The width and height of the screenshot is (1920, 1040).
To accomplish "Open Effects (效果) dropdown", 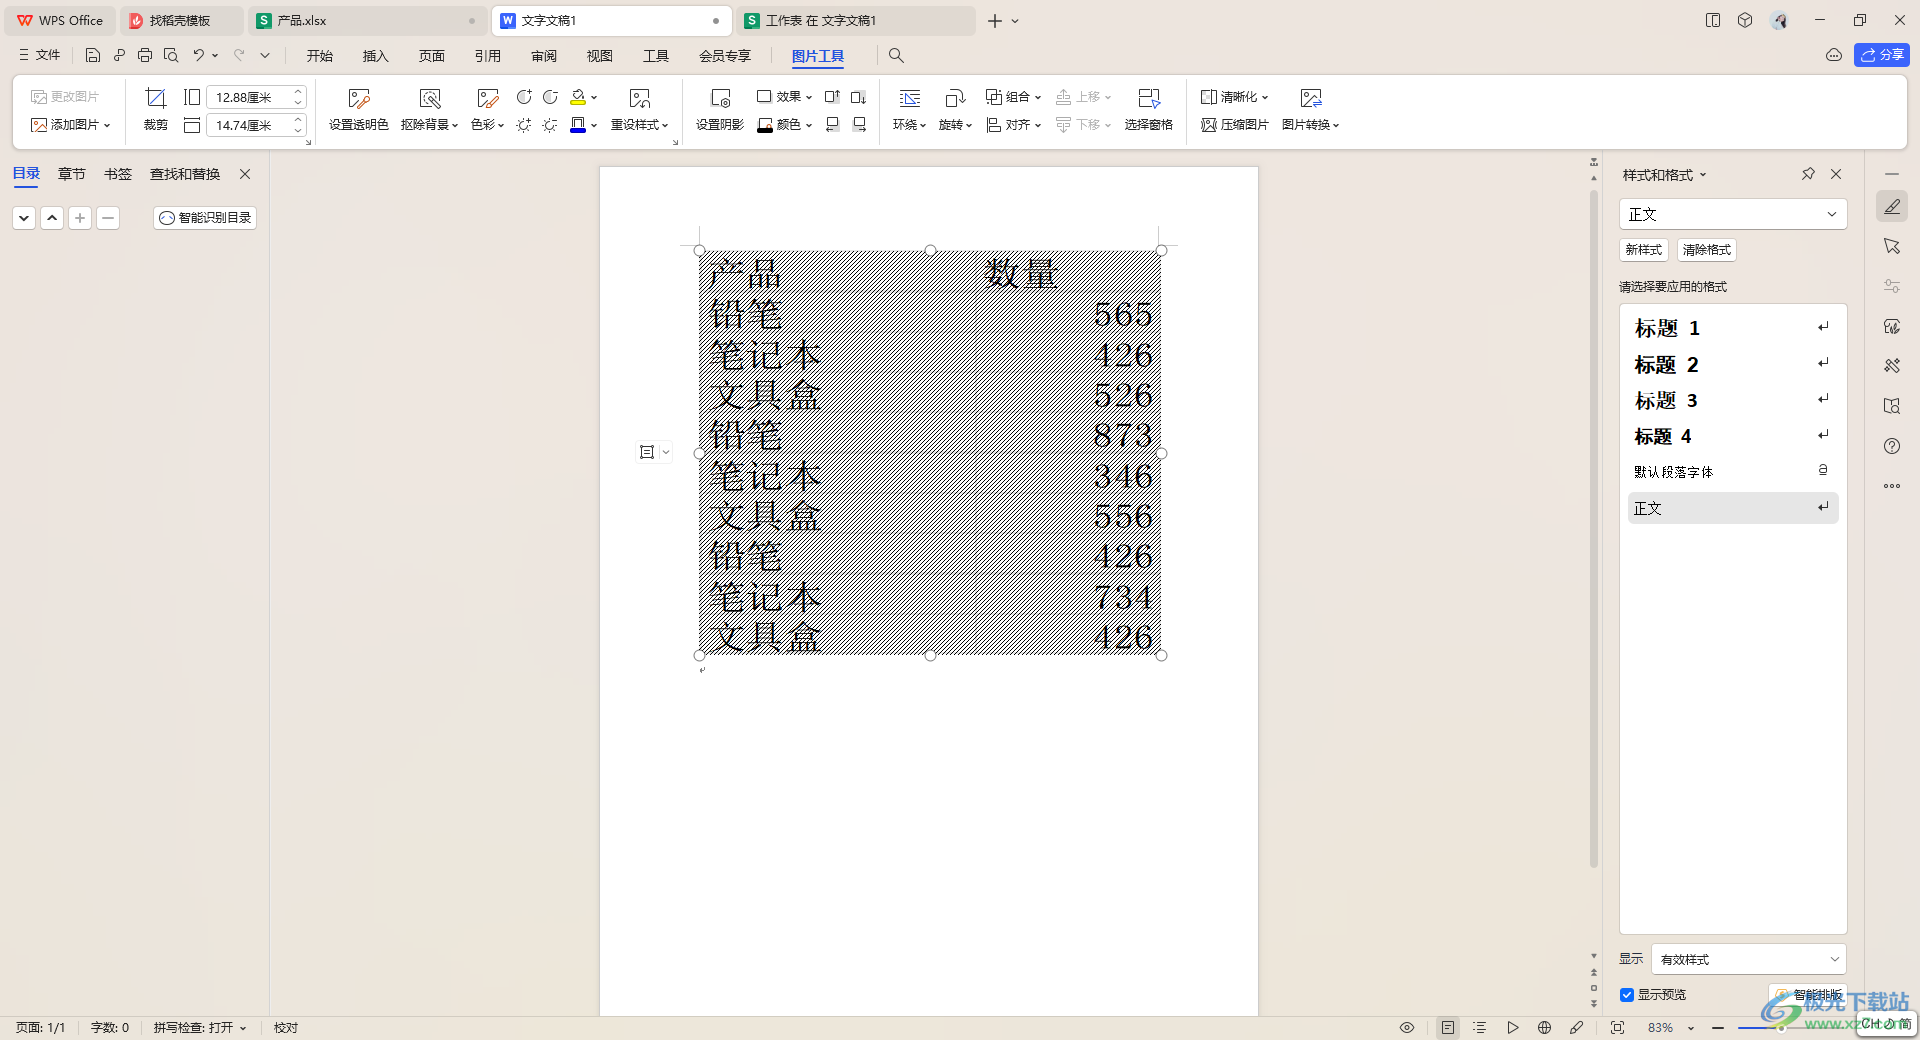I will click(785, 97).
